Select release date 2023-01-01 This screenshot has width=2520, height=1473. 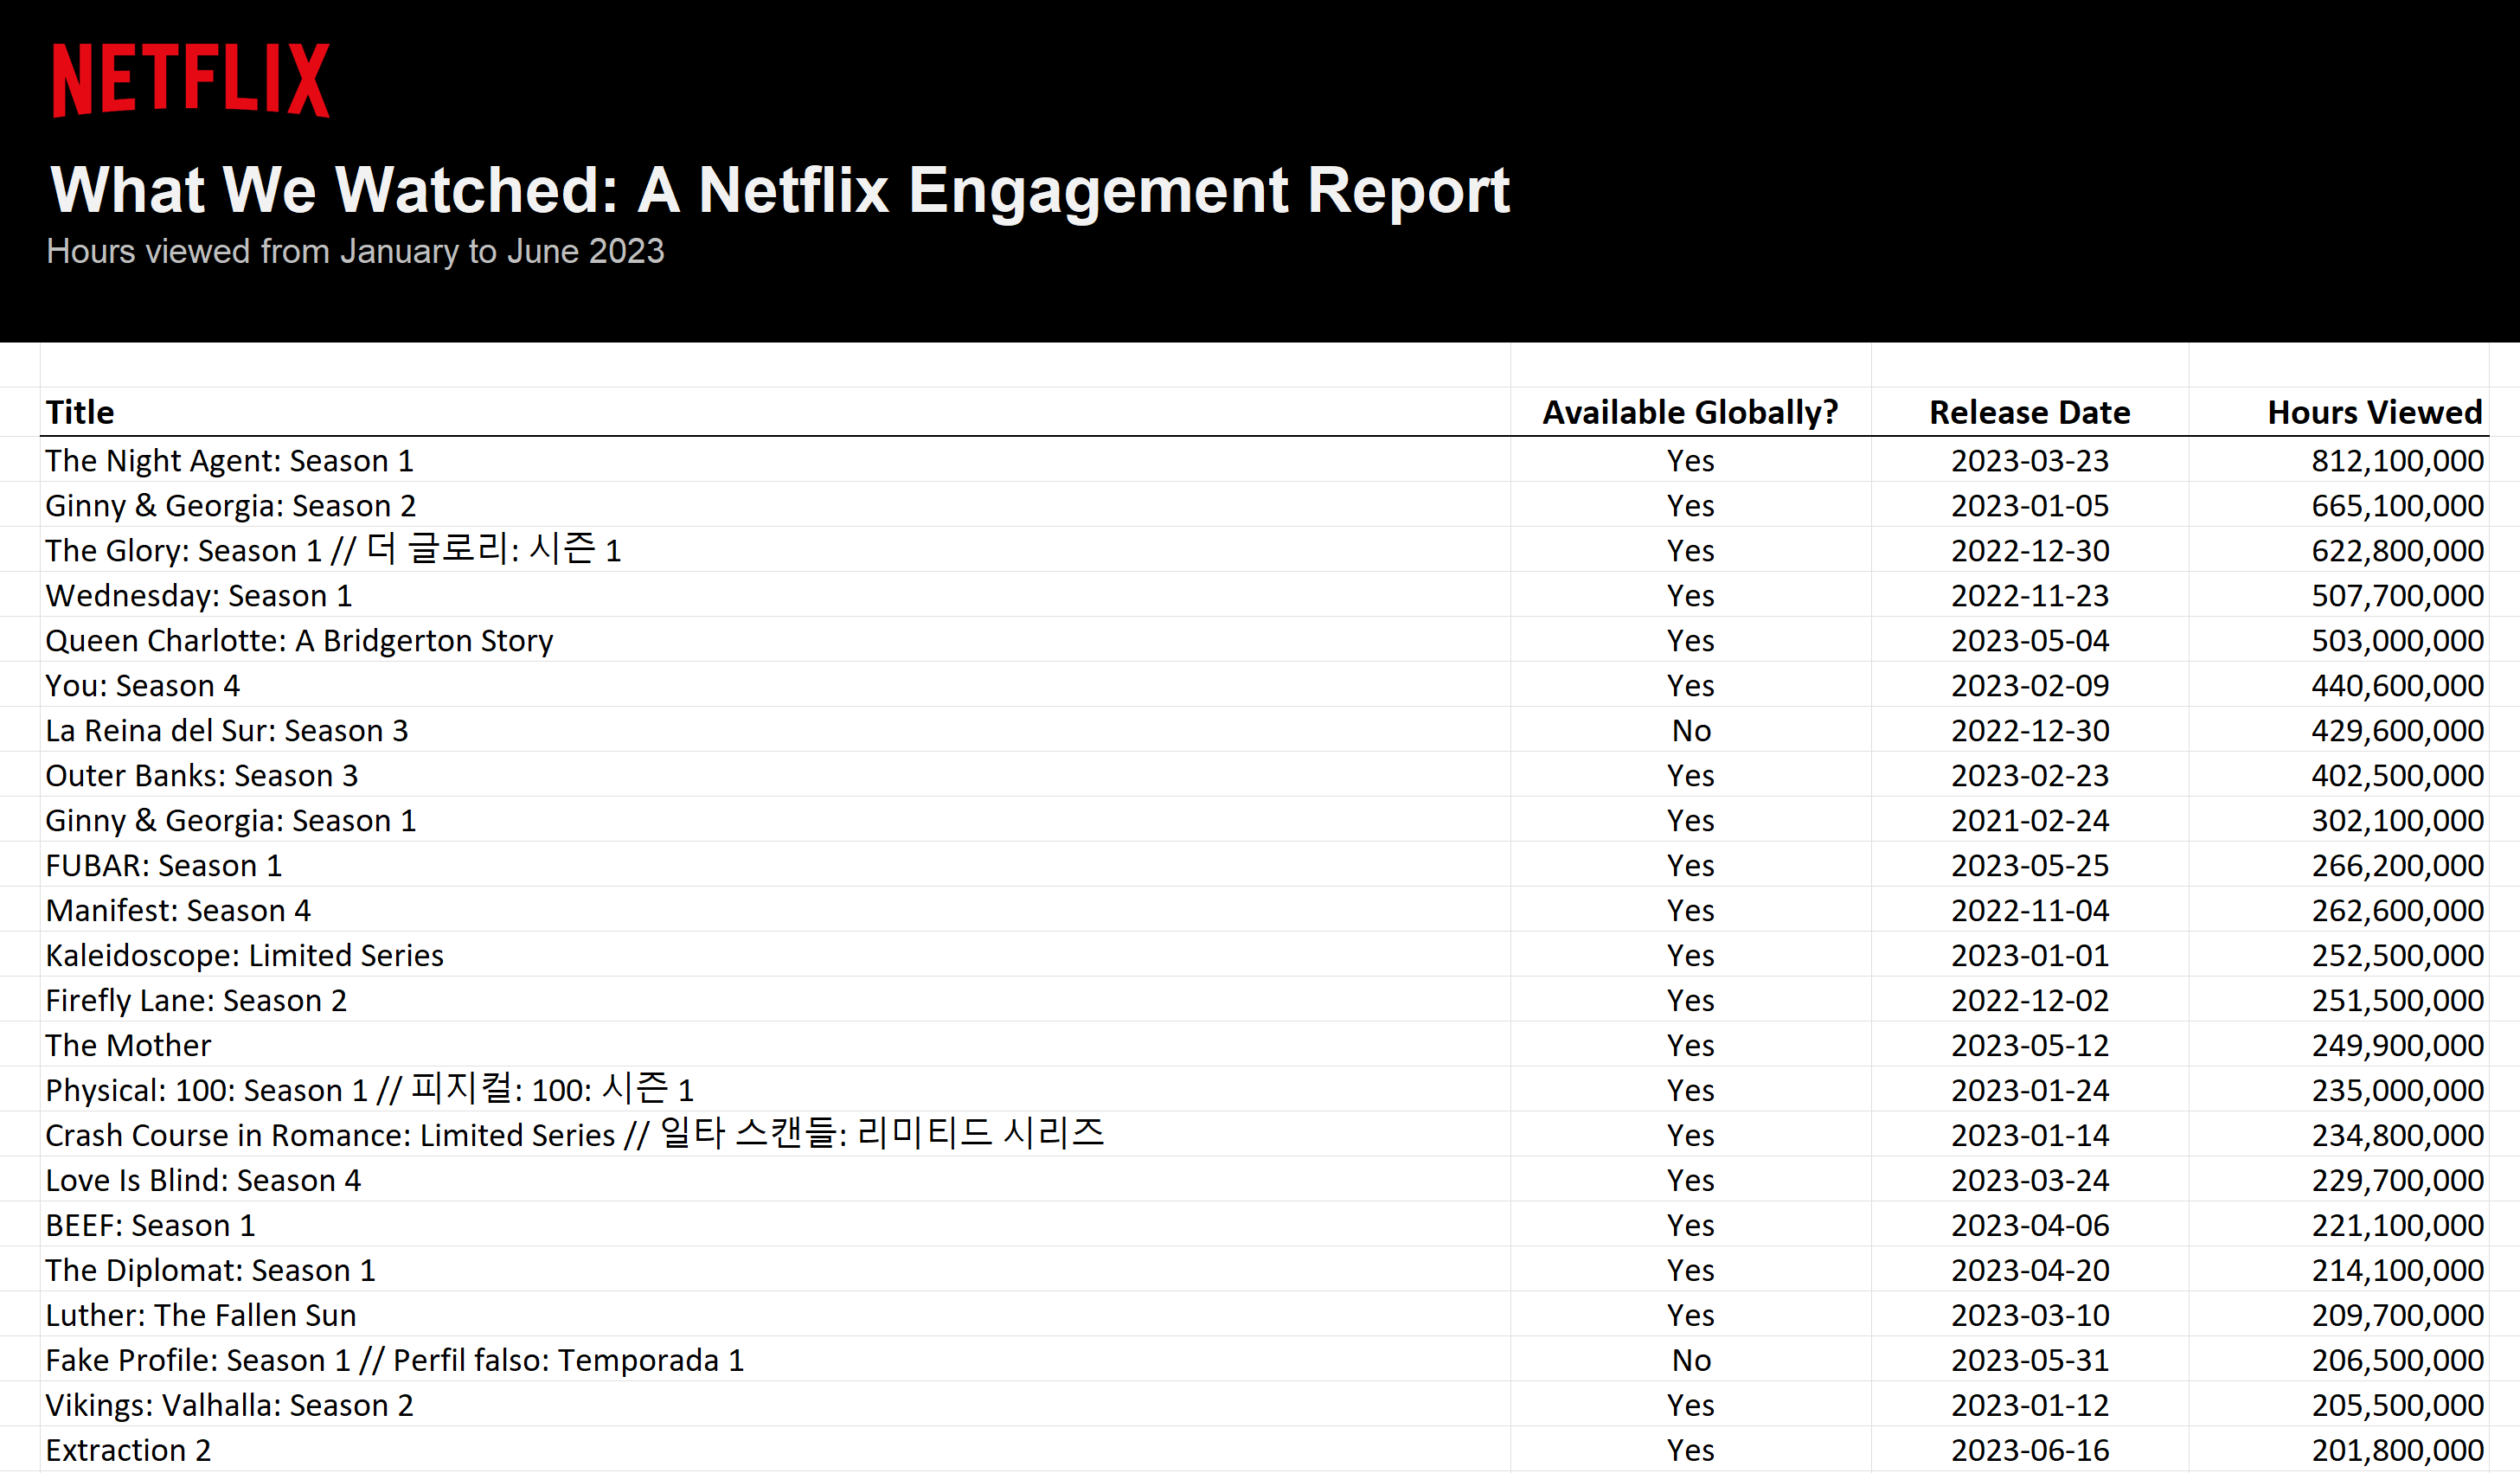tap(2030, 956)
